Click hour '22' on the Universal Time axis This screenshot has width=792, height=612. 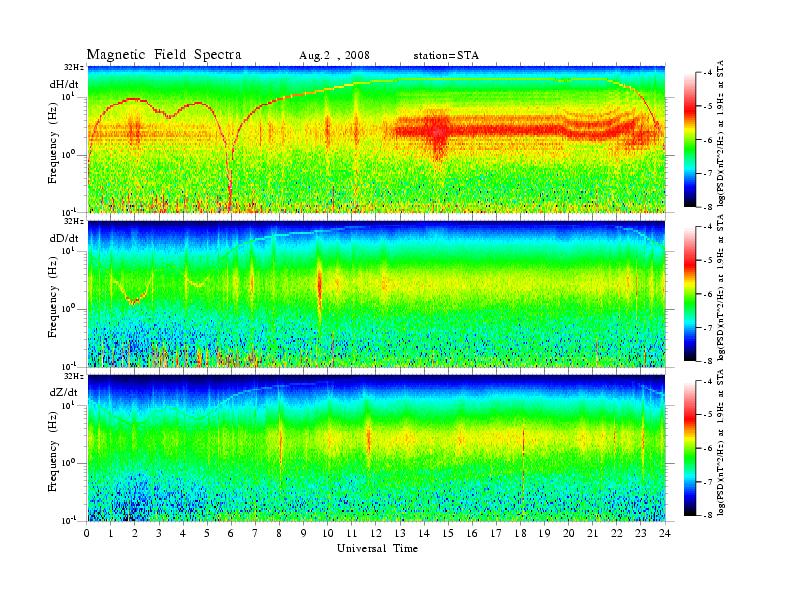pyautogui.click(x=617, y=533)
